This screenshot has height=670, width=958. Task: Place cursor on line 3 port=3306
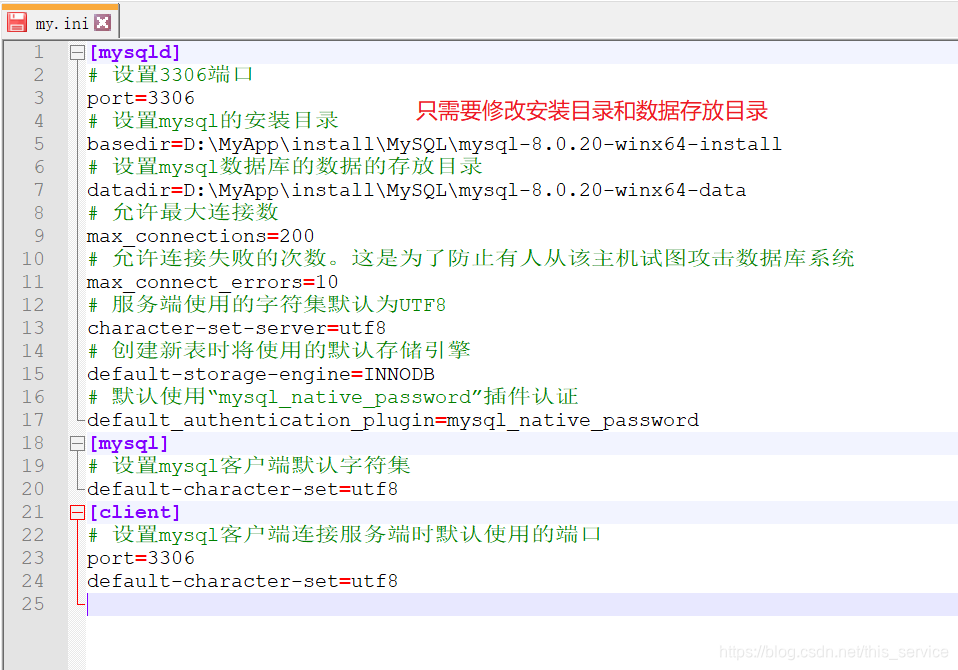coord(141,98)
